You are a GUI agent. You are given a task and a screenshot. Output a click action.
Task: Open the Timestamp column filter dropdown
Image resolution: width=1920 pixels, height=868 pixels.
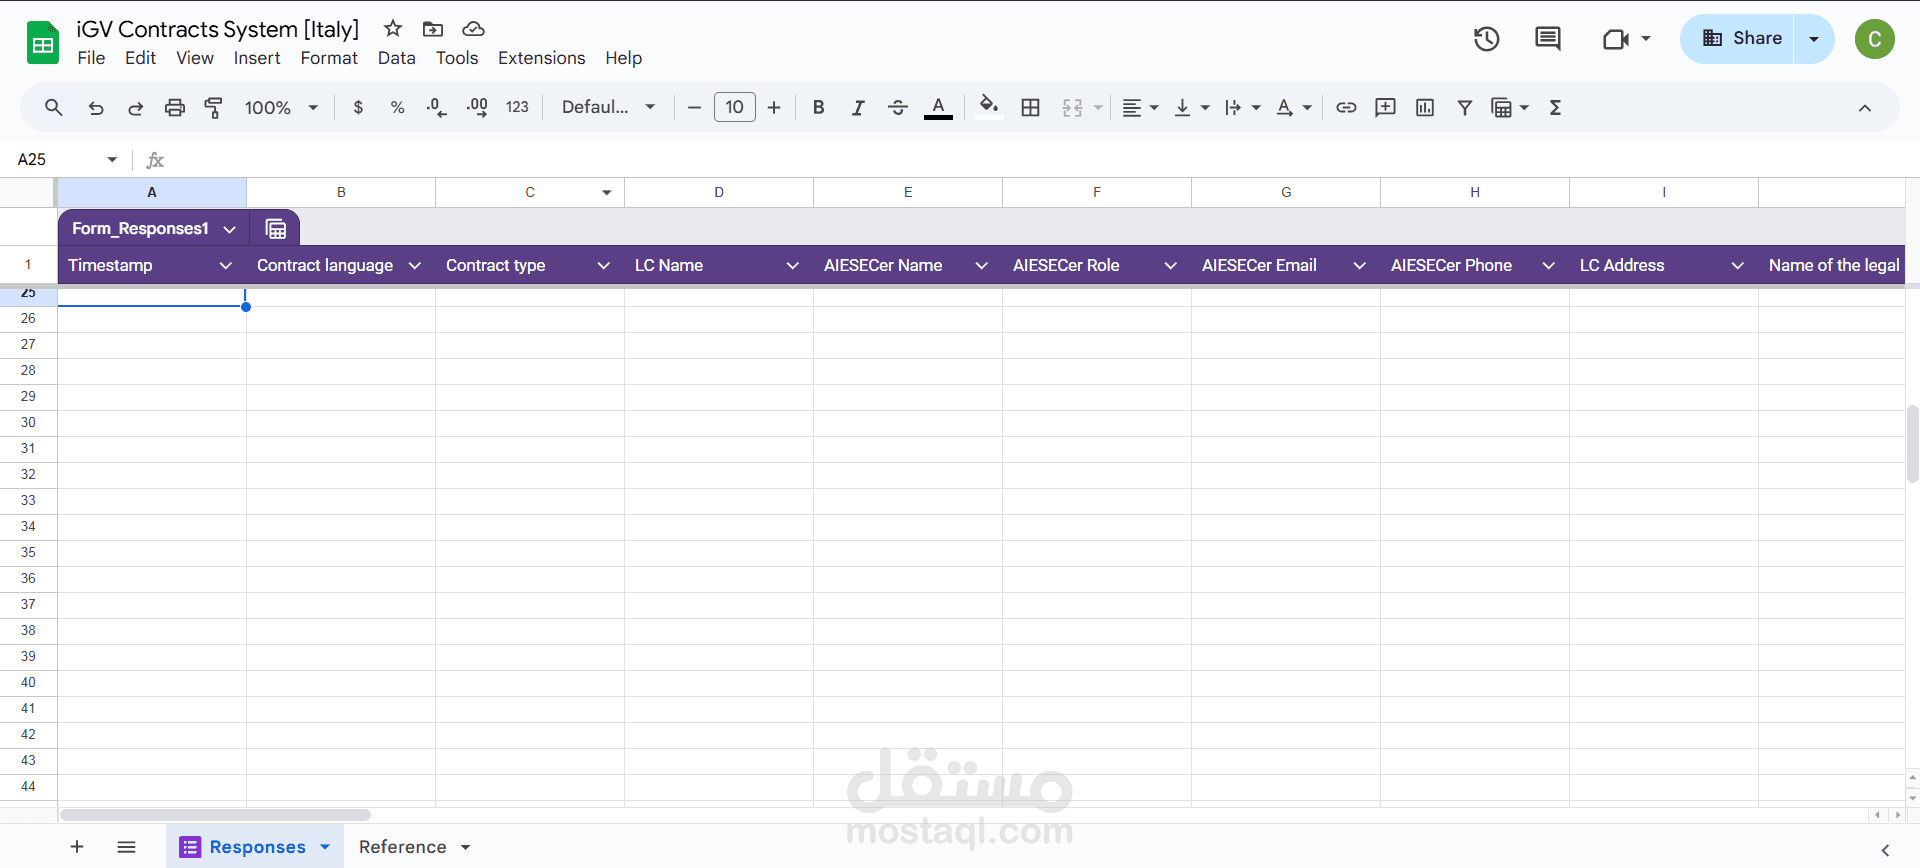click(226, 265)
